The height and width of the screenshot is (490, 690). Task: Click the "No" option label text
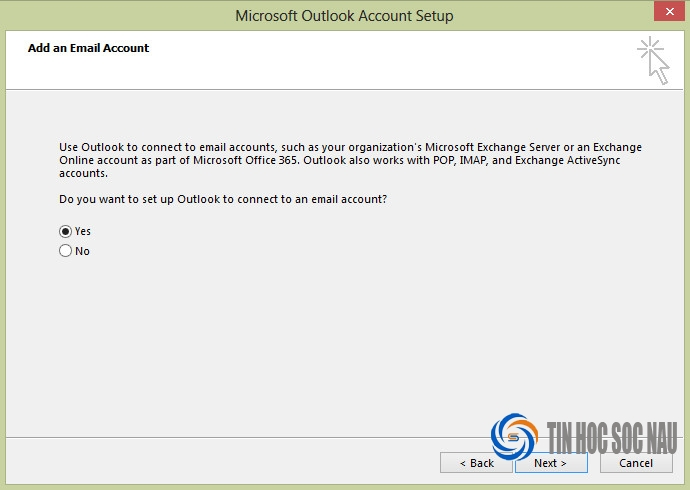[x=82, y=251]
